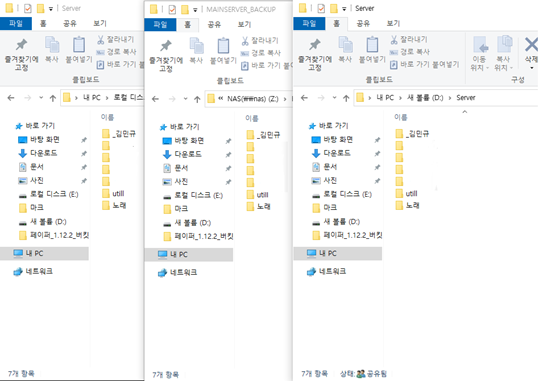Open quick access toolbar dropdown in left Server title bar
The width and height of the screenshot is (539, 381).
click(x=51, y=9)
